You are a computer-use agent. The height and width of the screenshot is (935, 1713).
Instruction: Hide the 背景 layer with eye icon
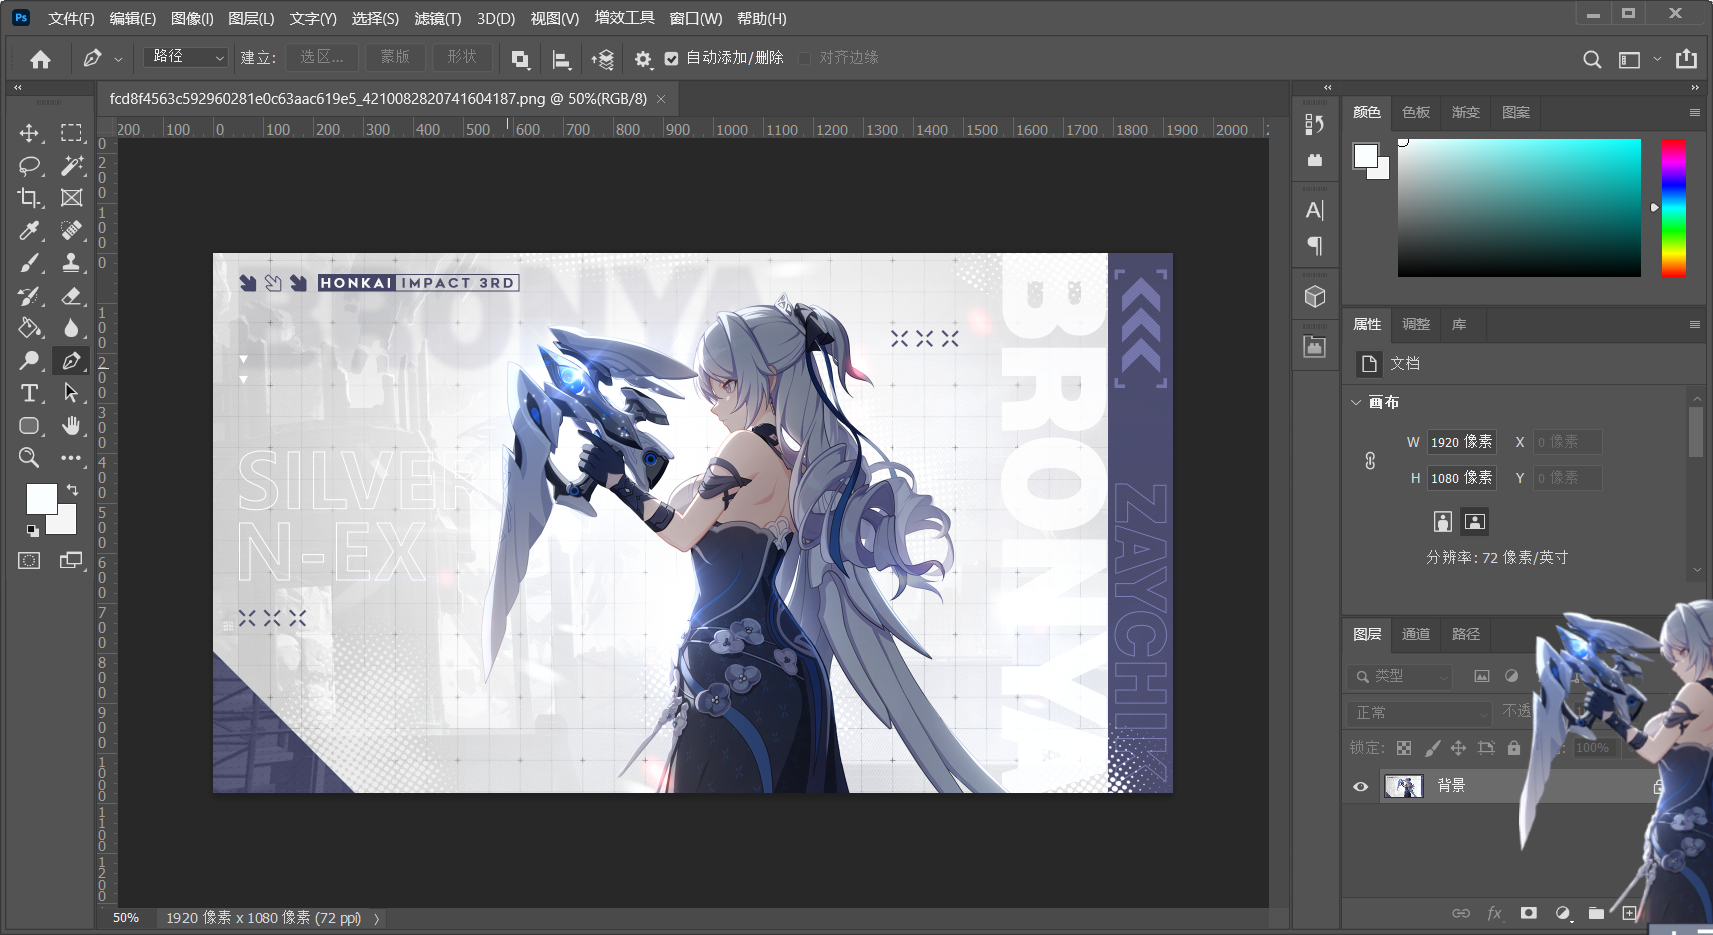click(1360, 786)
